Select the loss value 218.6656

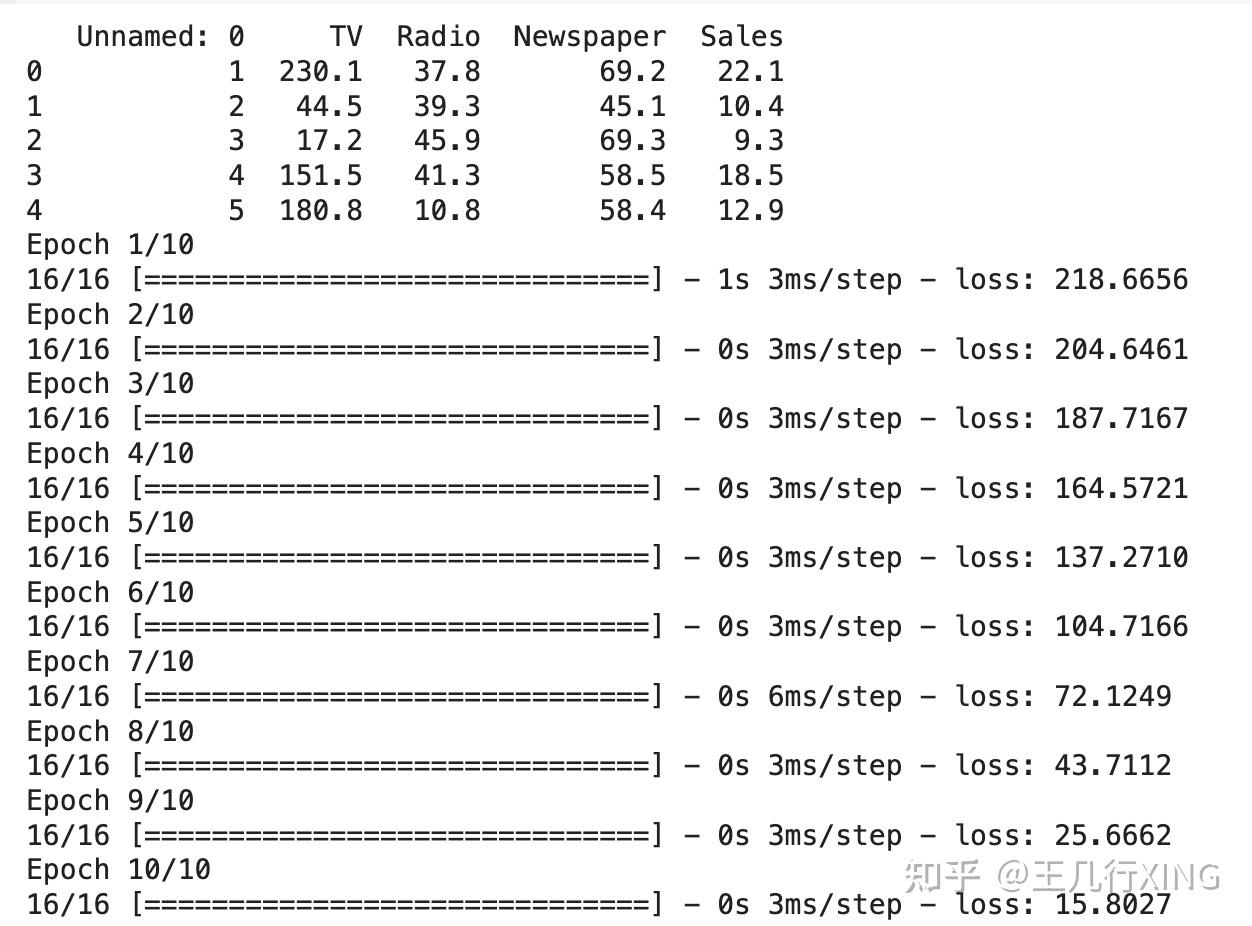1121,280
